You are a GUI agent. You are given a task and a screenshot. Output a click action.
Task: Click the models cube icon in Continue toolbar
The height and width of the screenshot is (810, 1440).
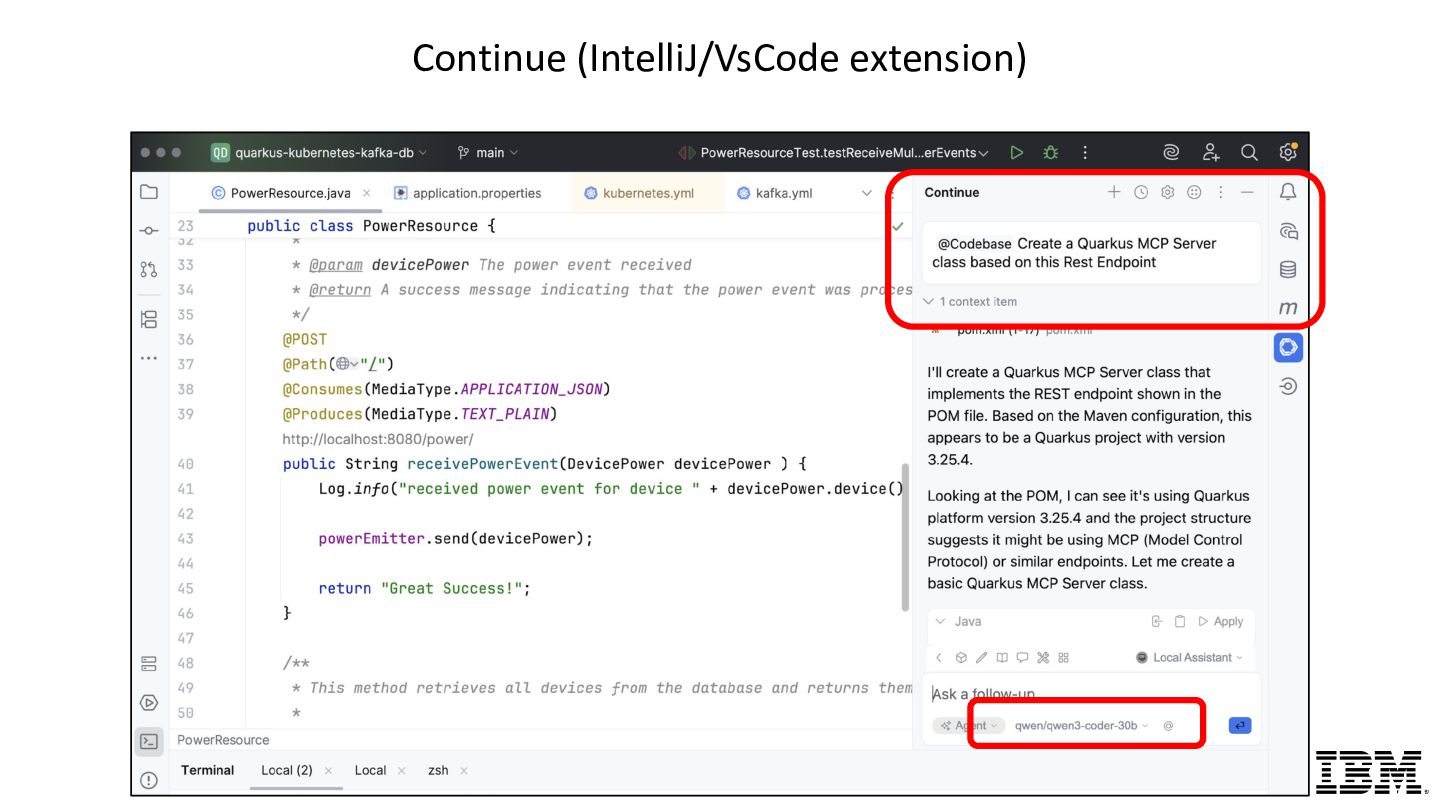pyautogui.click(x=961, y=658)
